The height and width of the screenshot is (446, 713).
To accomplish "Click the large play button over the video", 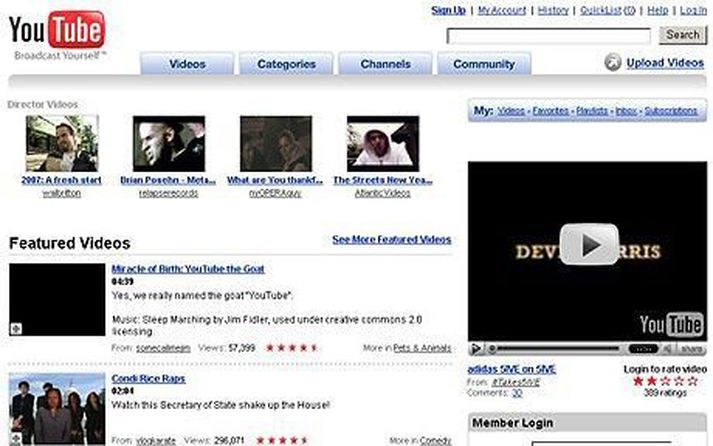I will [588, 244].
